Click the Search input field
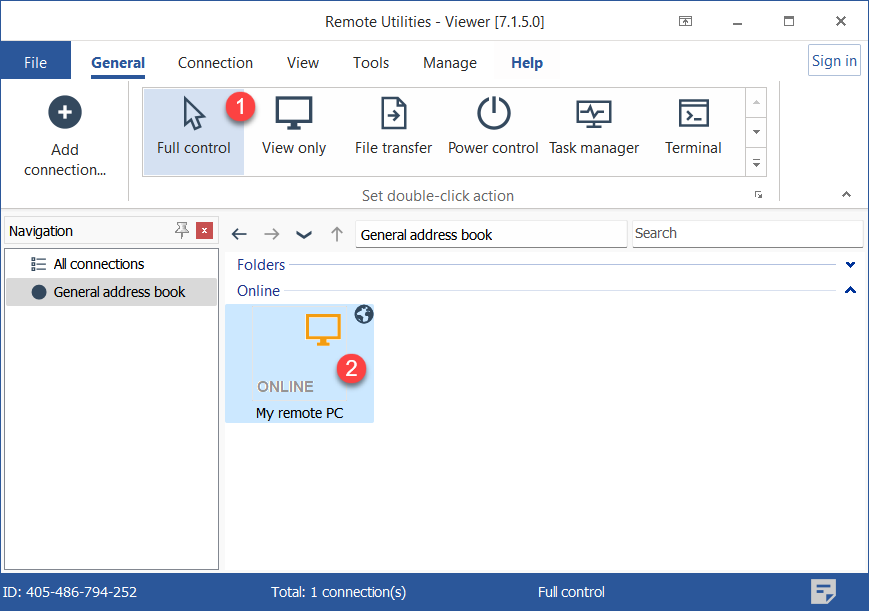This screenshot has width=869, height=611. pos(746,234)
